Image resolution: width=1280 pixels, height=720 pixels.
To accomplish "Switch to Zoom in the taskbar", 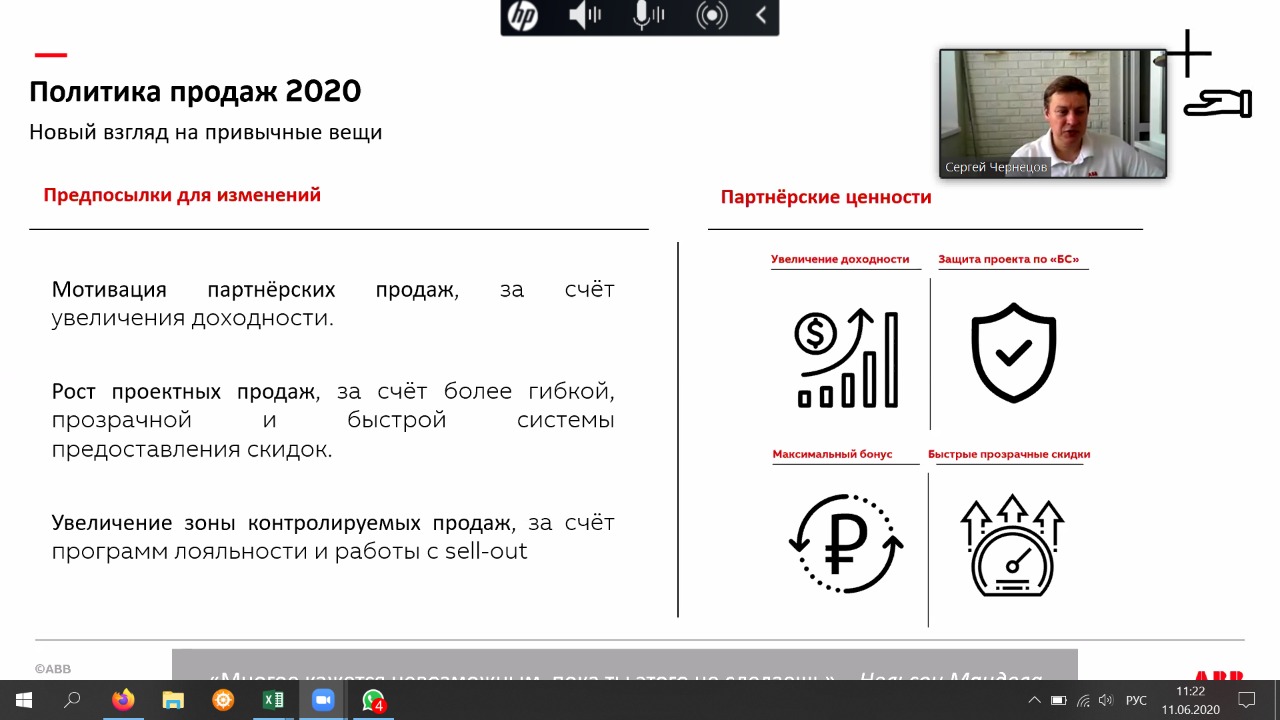I will [x=323, y=700].
